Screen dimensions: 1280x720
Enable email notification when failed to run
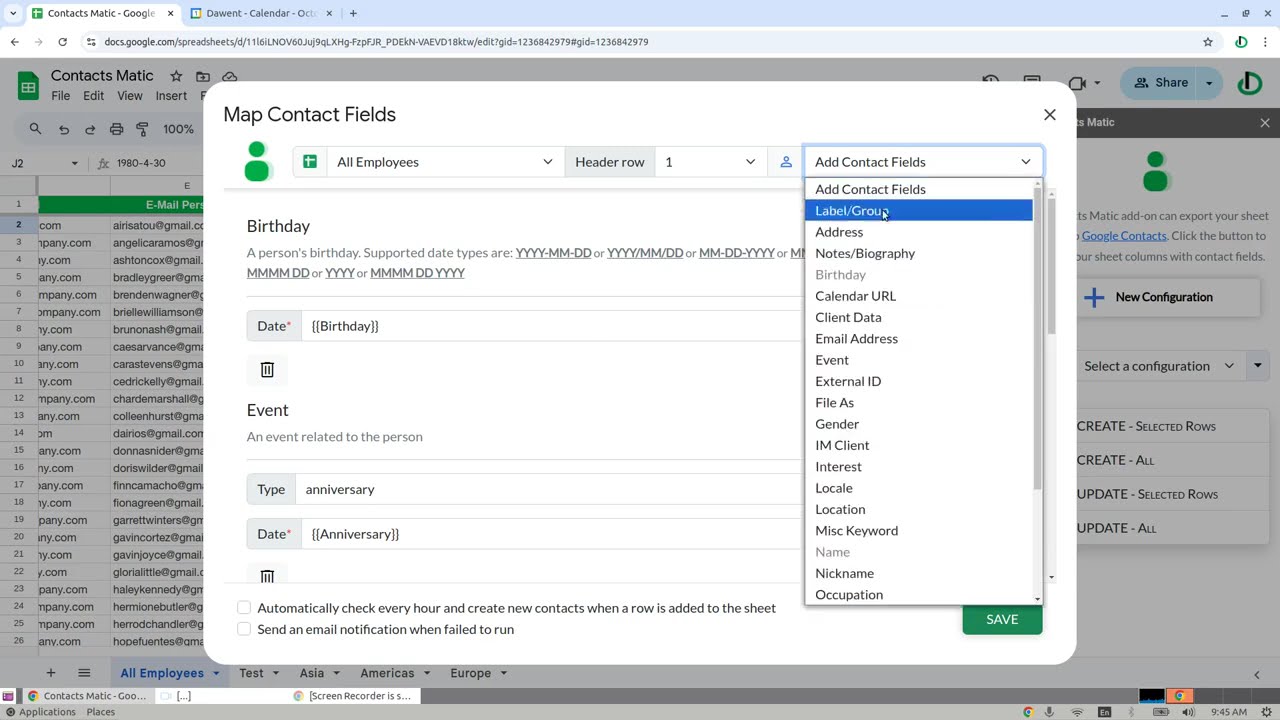click(x=244, y=629)
